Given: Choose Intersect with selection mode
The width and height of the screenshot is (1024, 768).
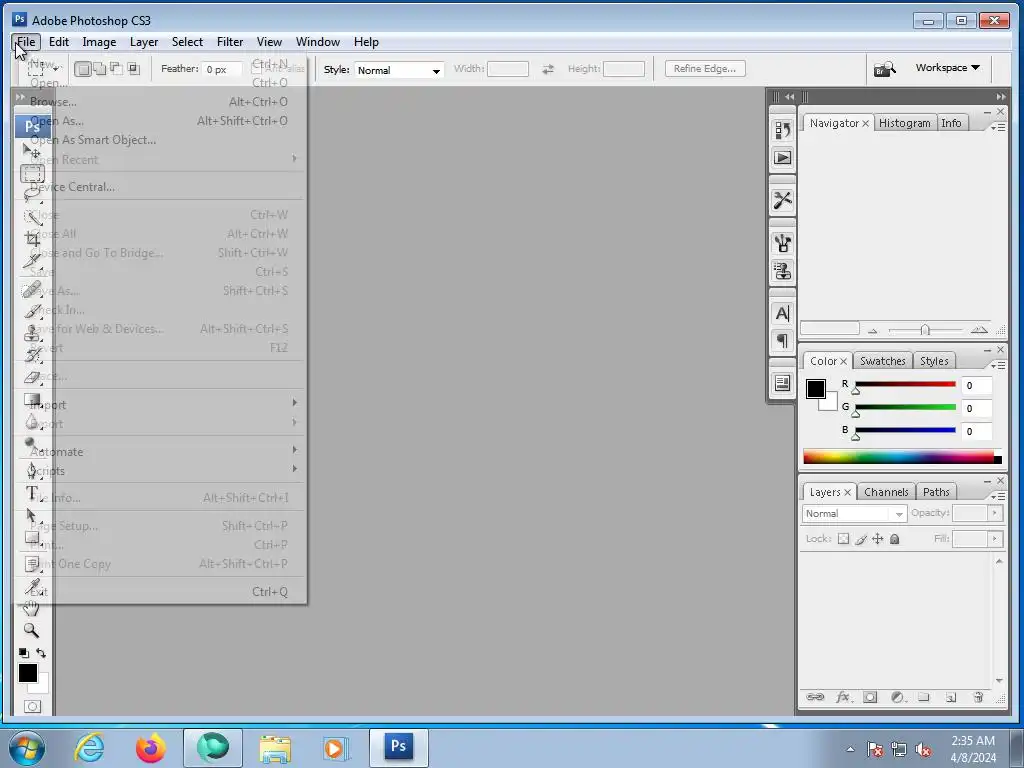Looking at the screenshot, I should (x=133, y=69).
